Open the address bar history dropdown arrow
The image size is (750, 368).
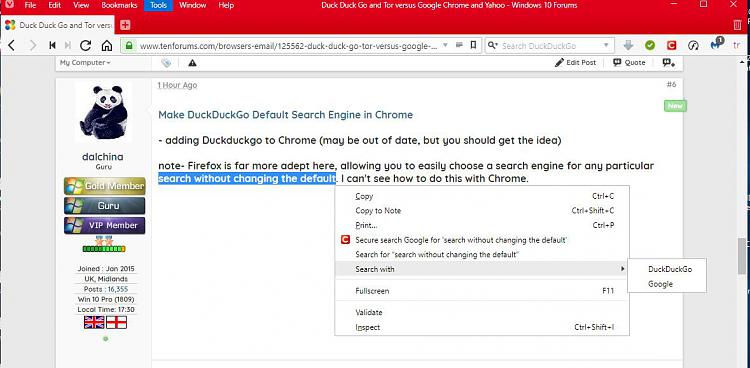pyautogui.click(x=445, y=45)
